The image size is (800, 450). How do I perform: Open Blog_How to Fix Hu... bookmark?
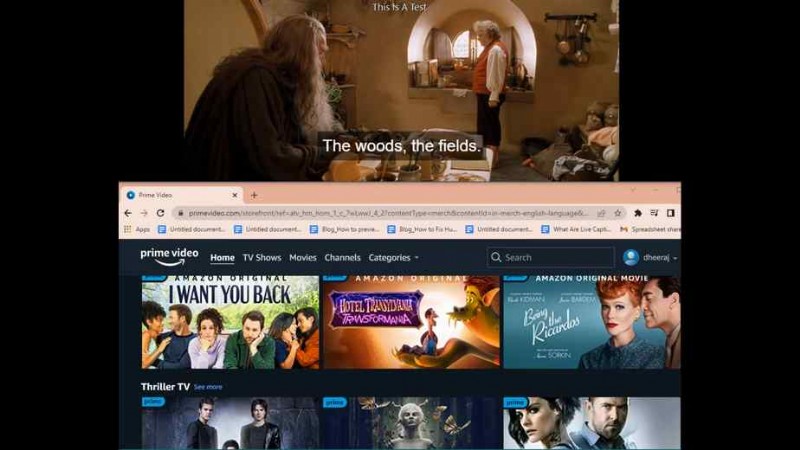tap(422, 230)
